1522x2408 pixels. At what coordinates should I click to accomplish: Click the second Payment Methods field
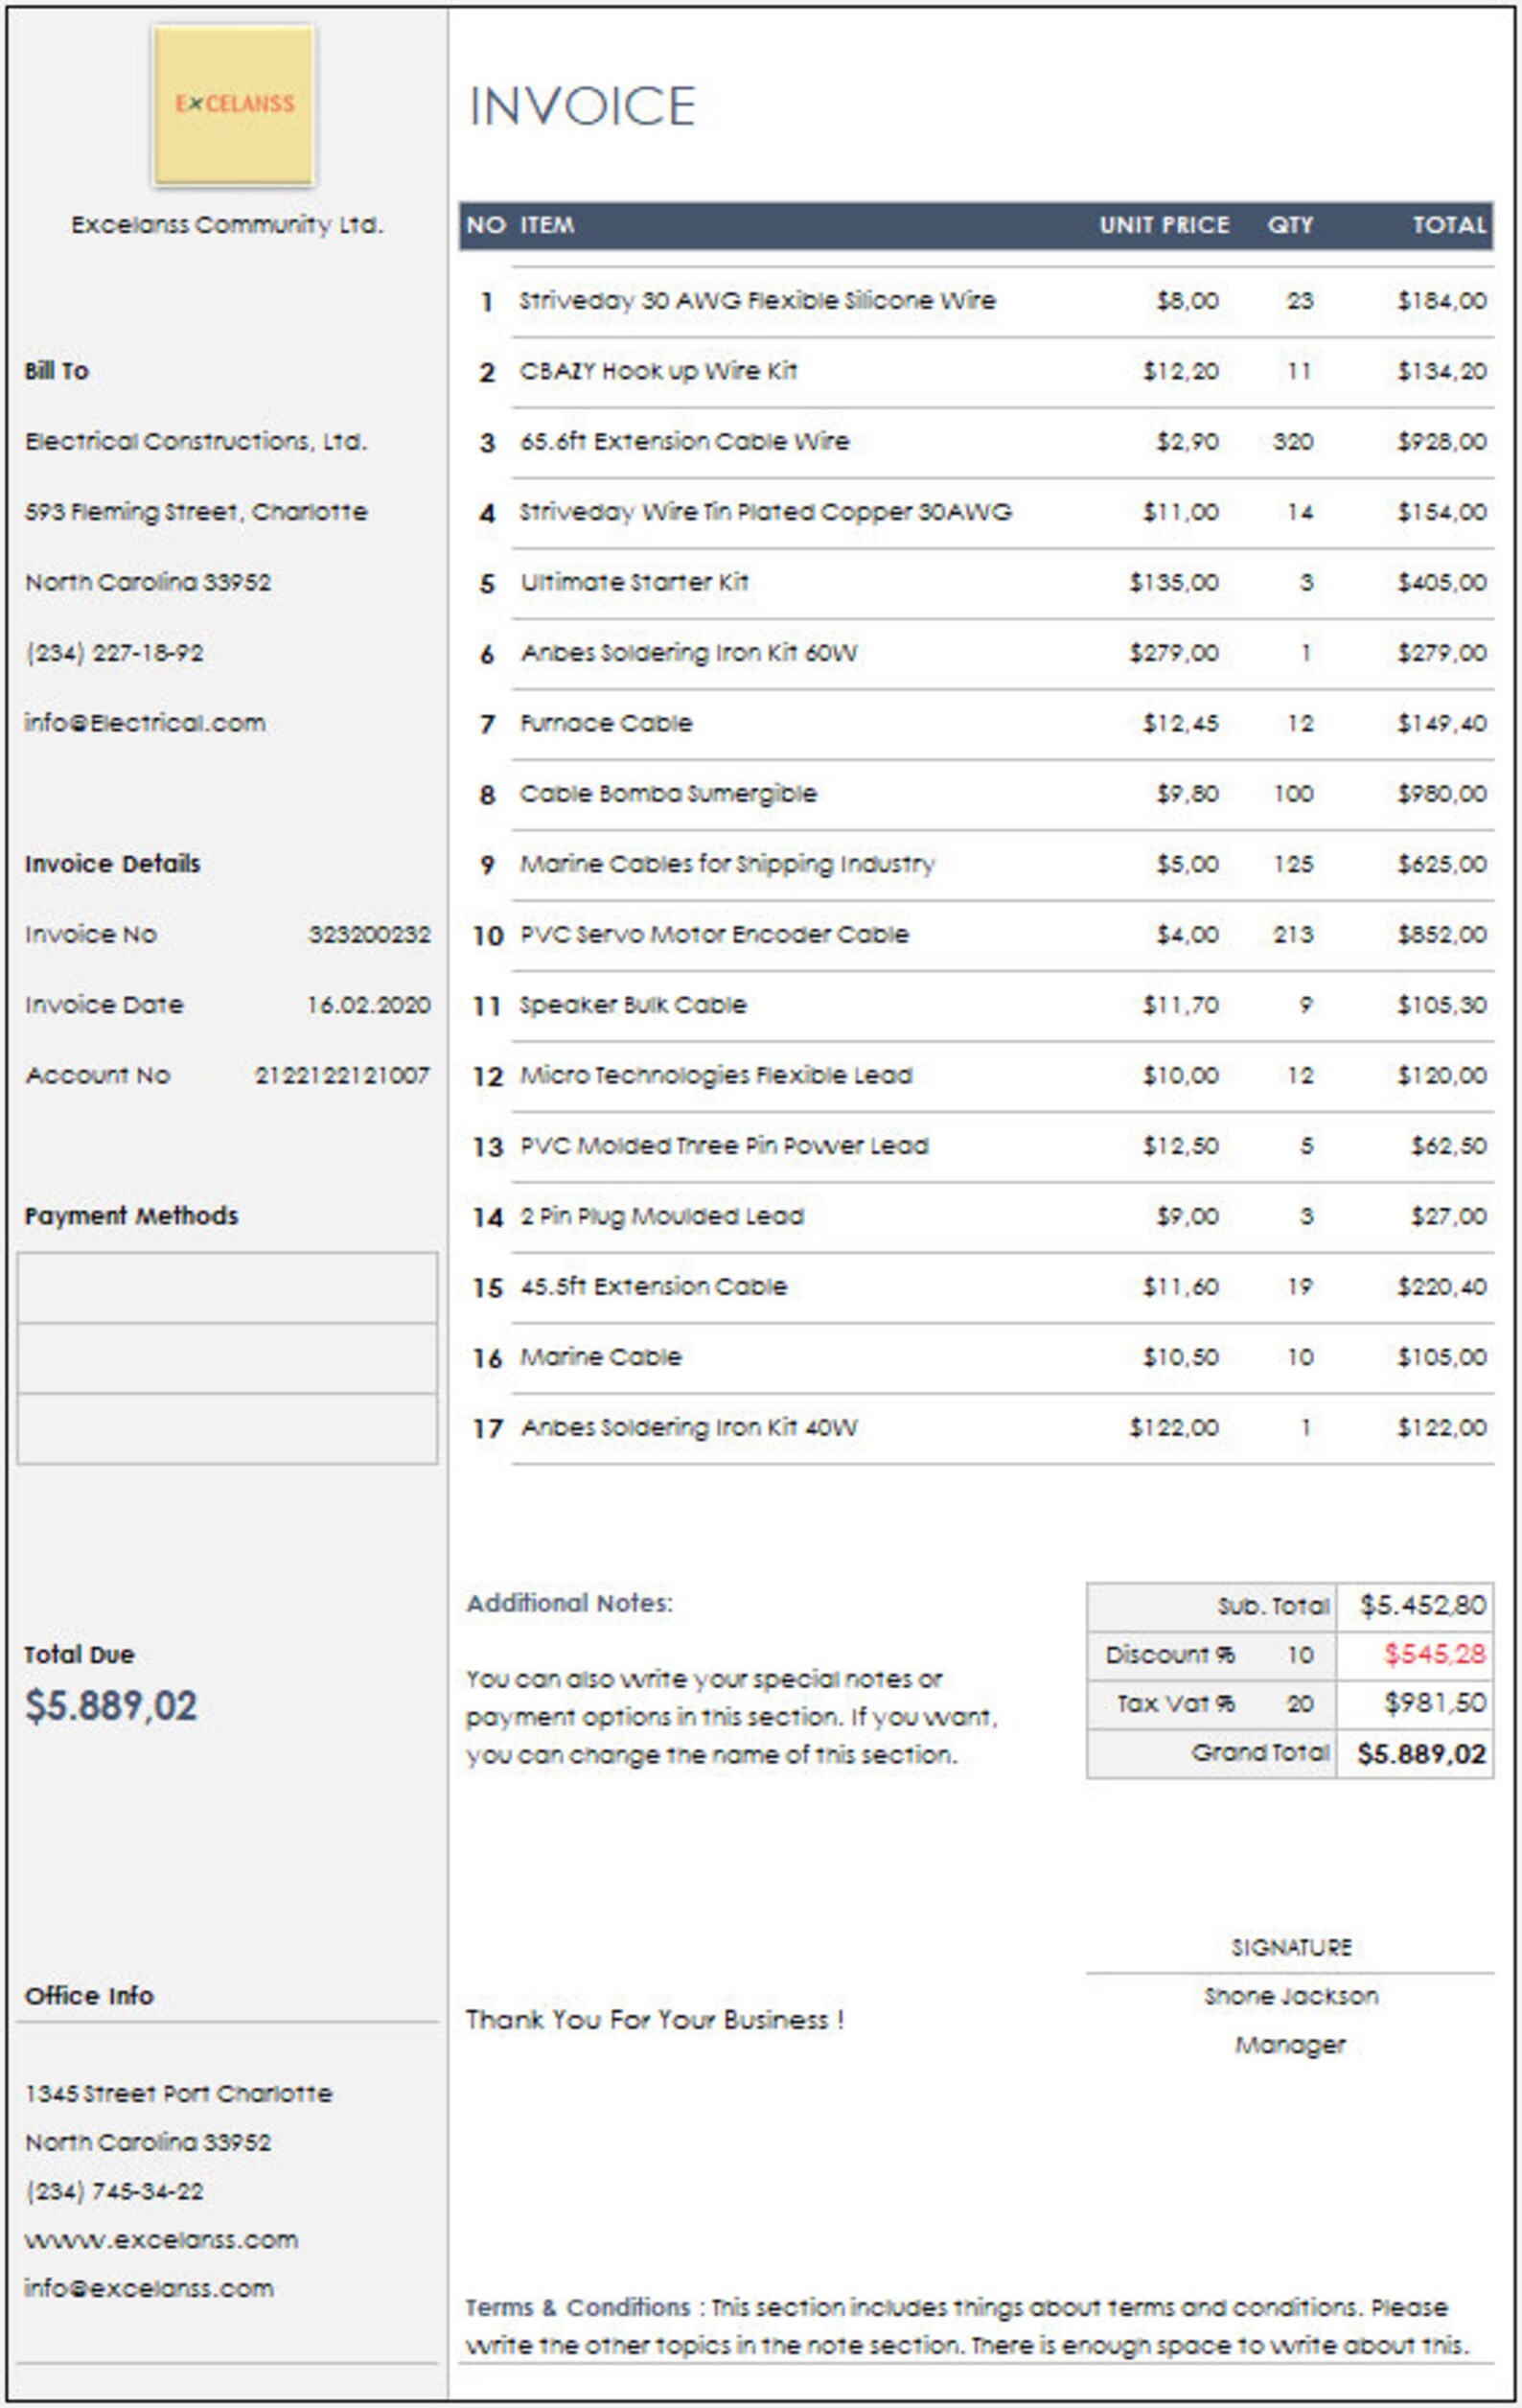coord(227,1359)
